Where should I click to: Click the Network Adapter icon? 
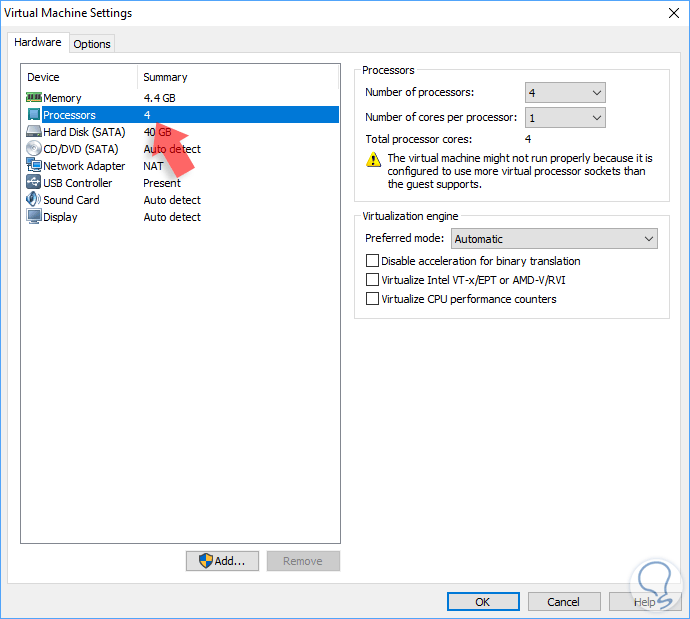coord(34,165)
